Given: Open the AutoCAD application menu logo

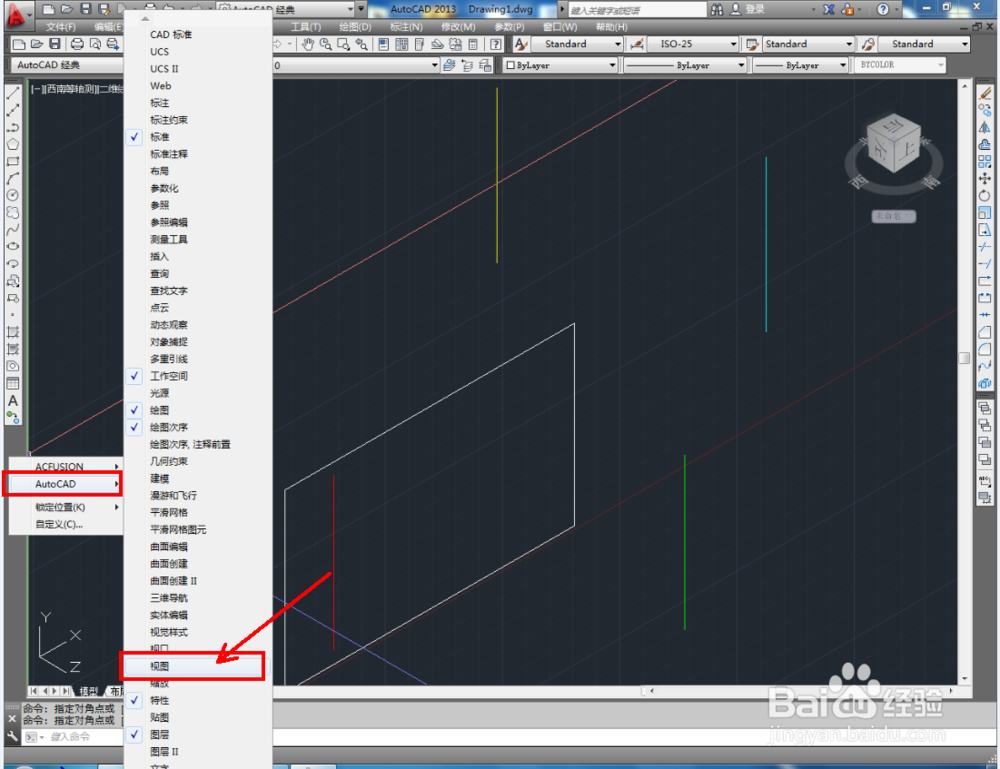Looking at the screenshot, I should pos(16,16).
